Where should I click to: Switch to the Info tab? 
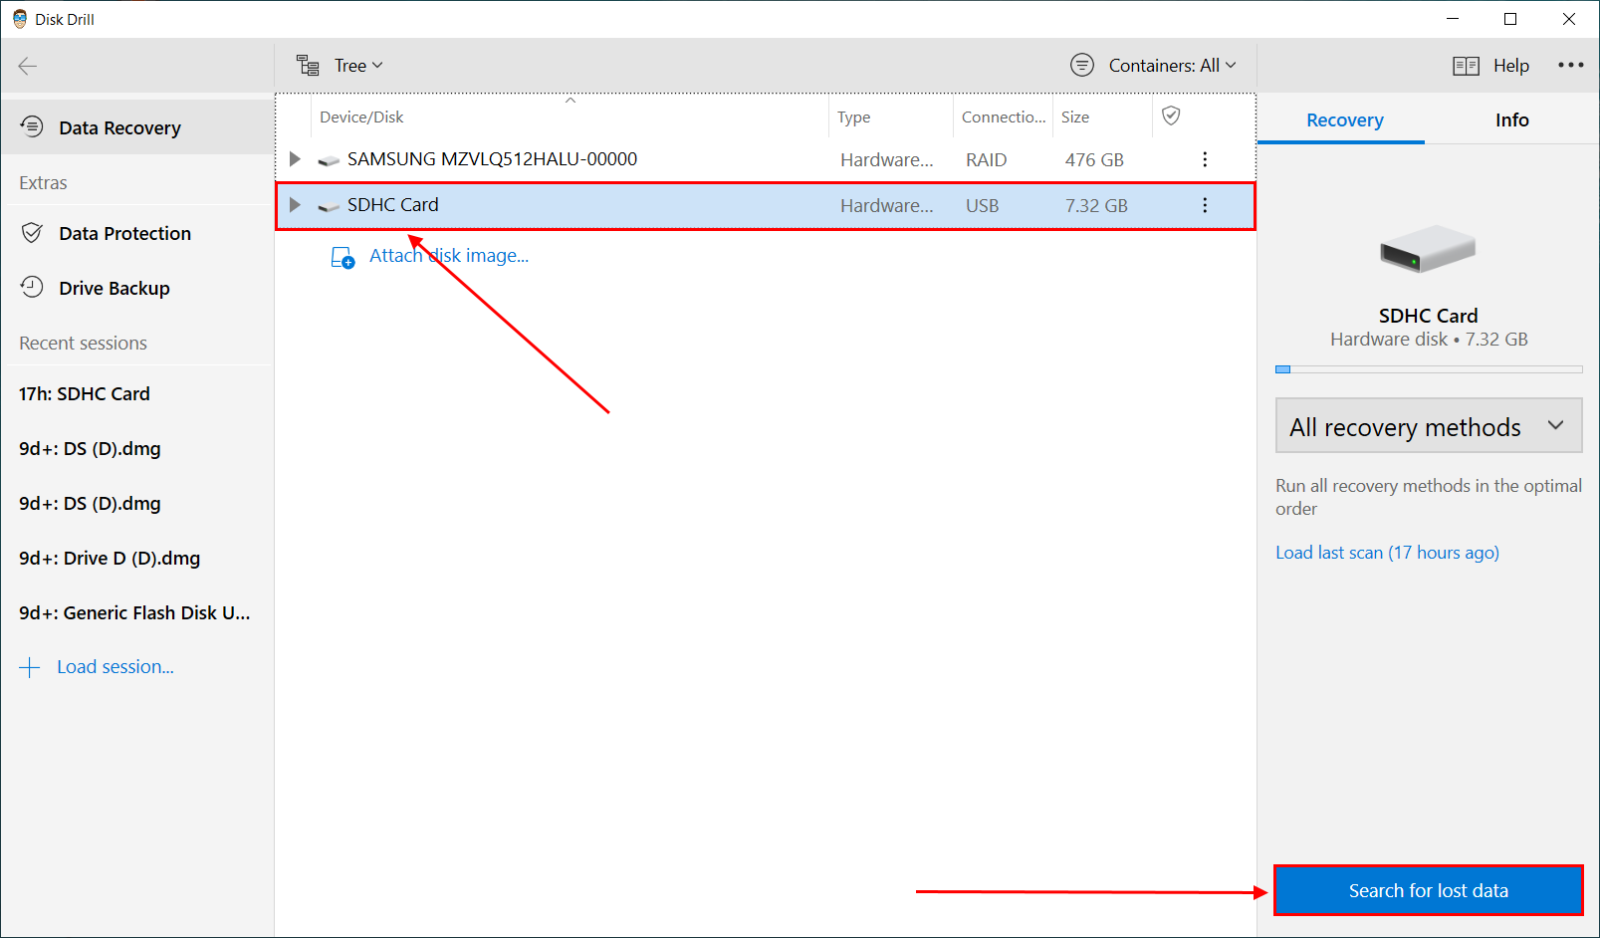[1511, 120]
